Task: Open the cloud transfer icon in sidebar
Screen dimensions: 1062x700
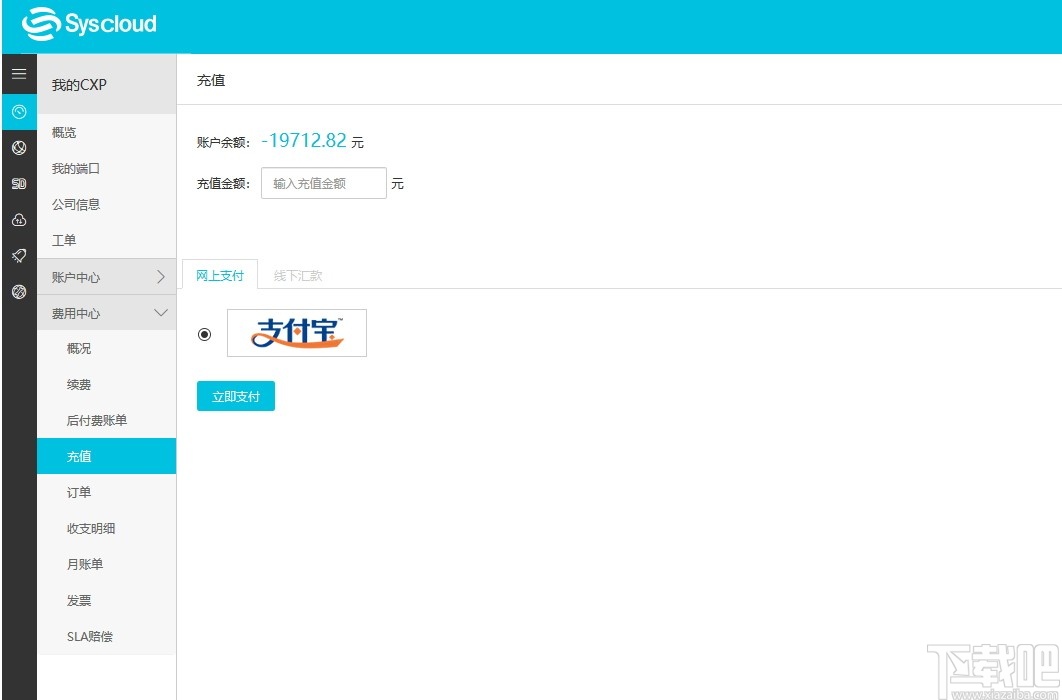Action: [18, 219]
